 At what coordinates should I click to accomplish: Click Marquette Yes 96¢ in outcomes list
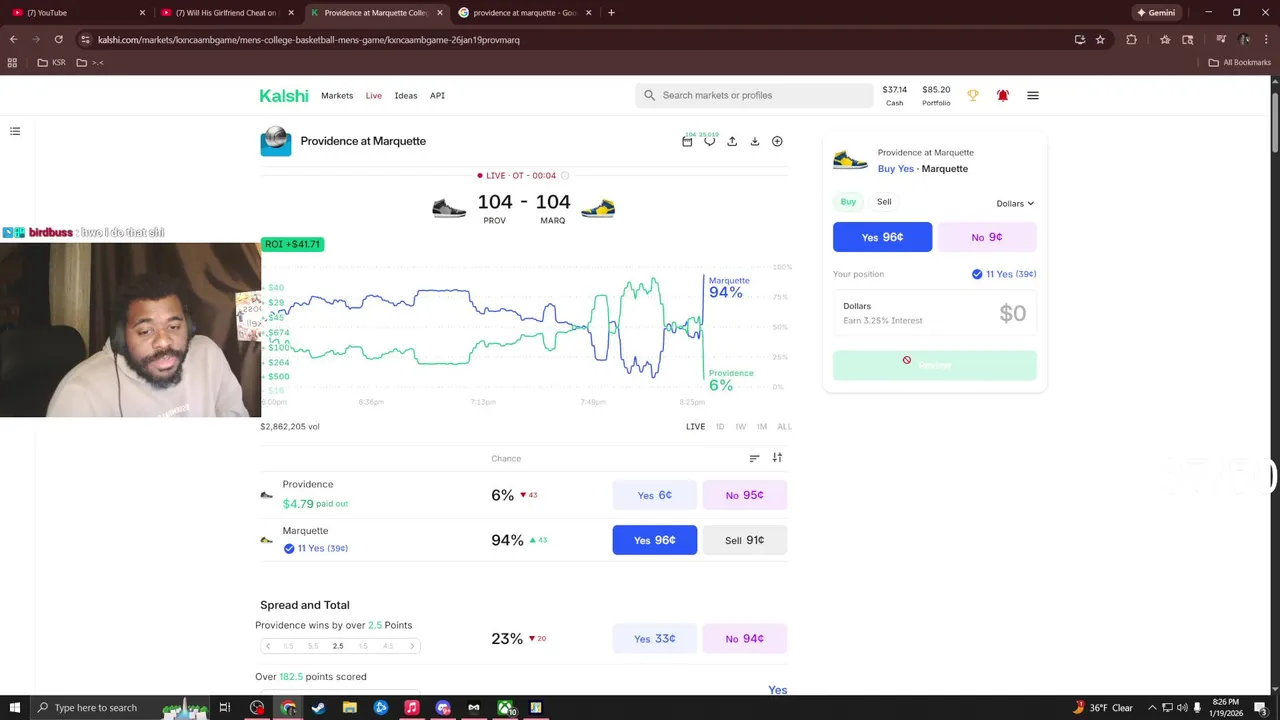click(x=655, y=540)
